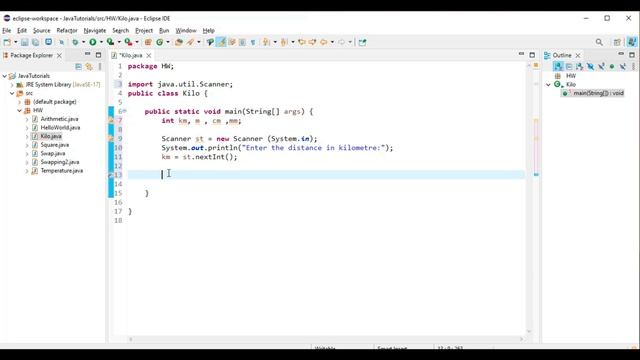The height and width of the screenshot is (360, 640).
Task: Select Swapping2.java in Package Explorer
Action: [x=60, y=162]
